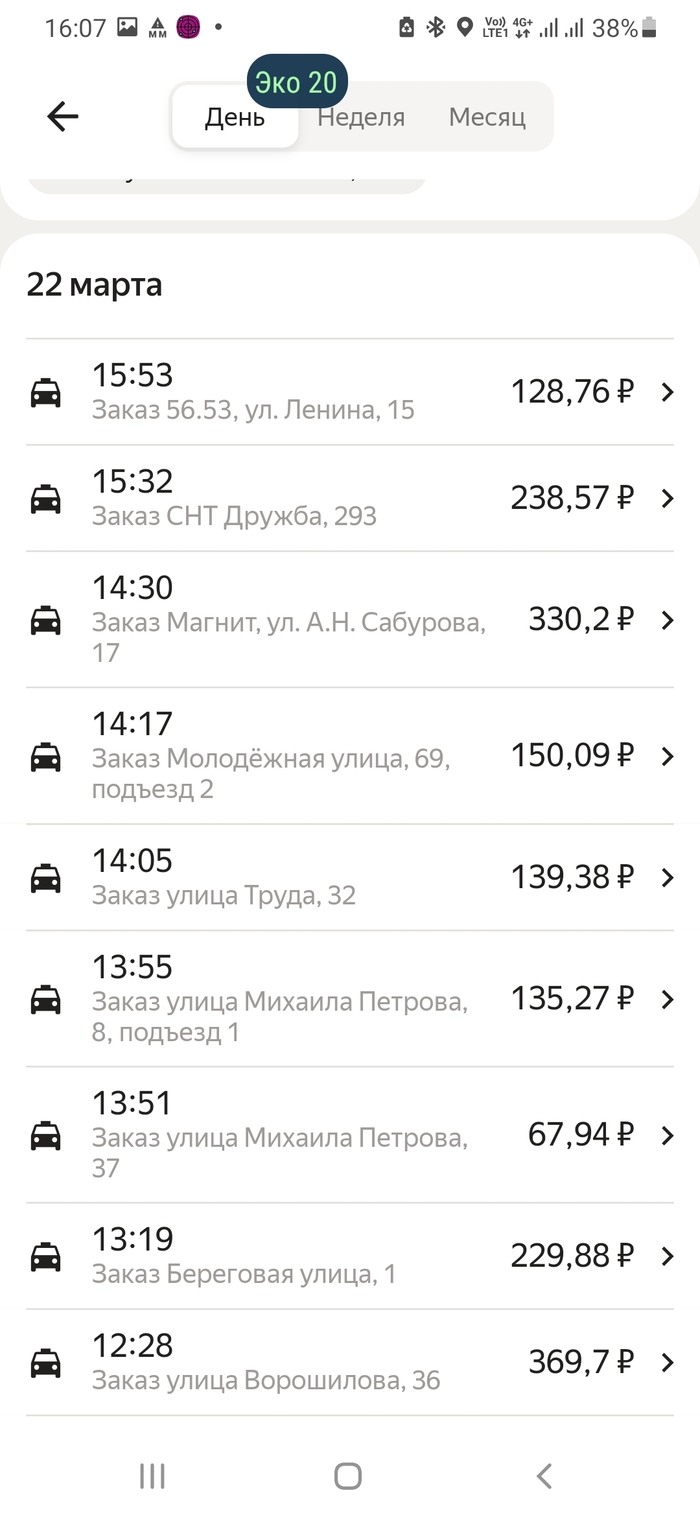700x1517 pixels.
Task: Tap the Эко 20 badge
Action: coord(296,82)
